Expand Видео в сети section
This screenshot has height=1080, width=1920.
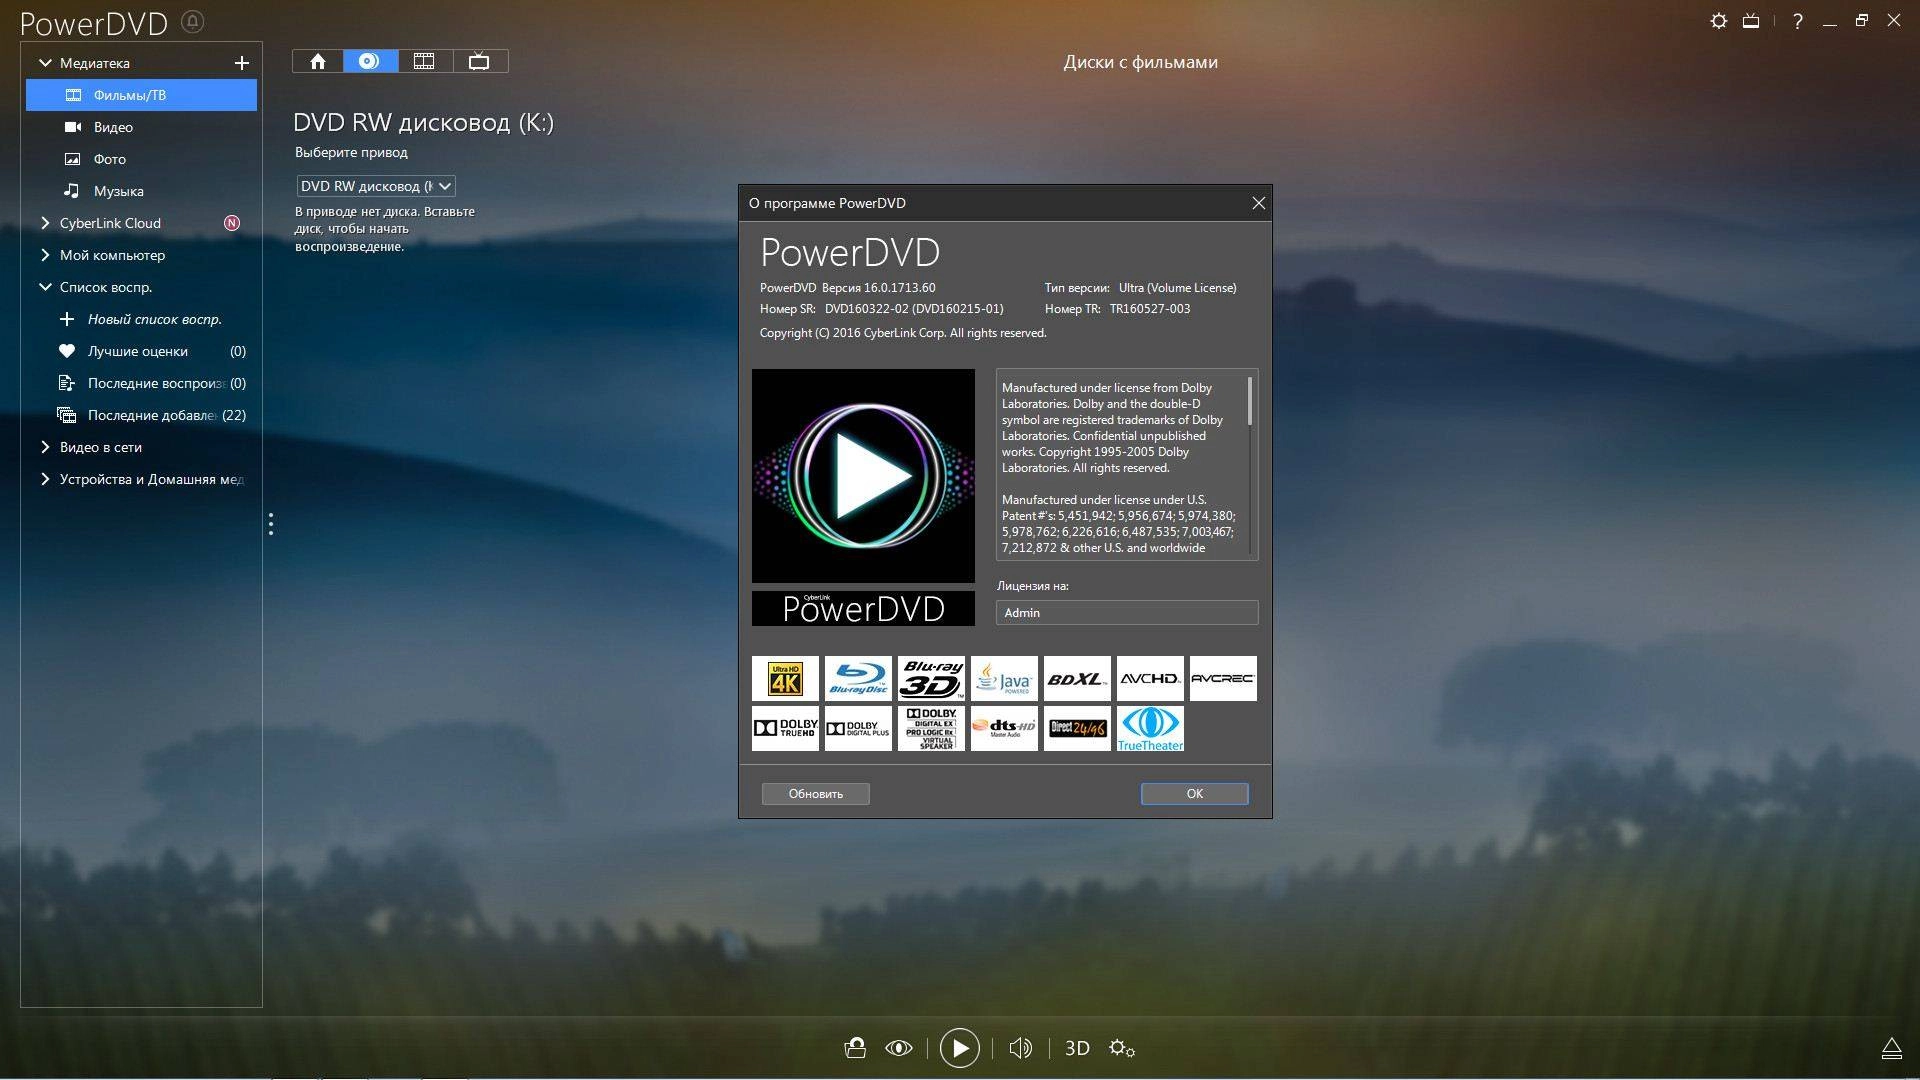[x=45, y=447]
